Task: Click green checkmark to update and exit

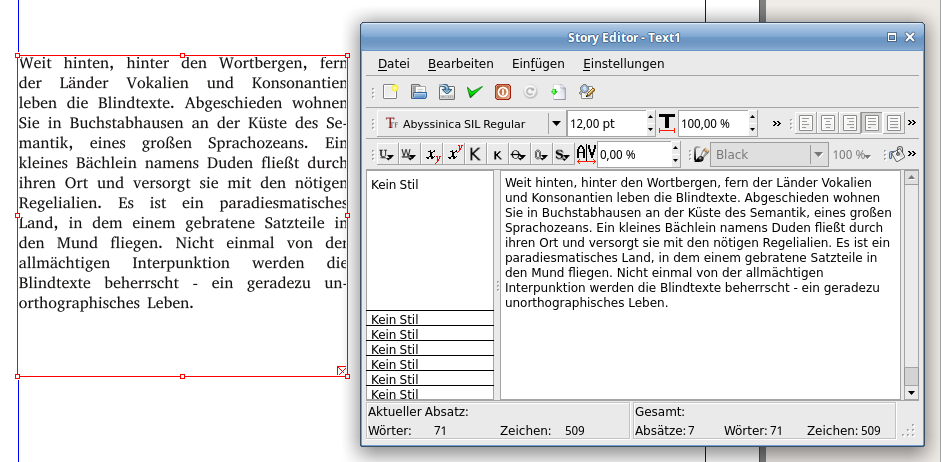Action: pyautogui.click(x=475, y=92)
